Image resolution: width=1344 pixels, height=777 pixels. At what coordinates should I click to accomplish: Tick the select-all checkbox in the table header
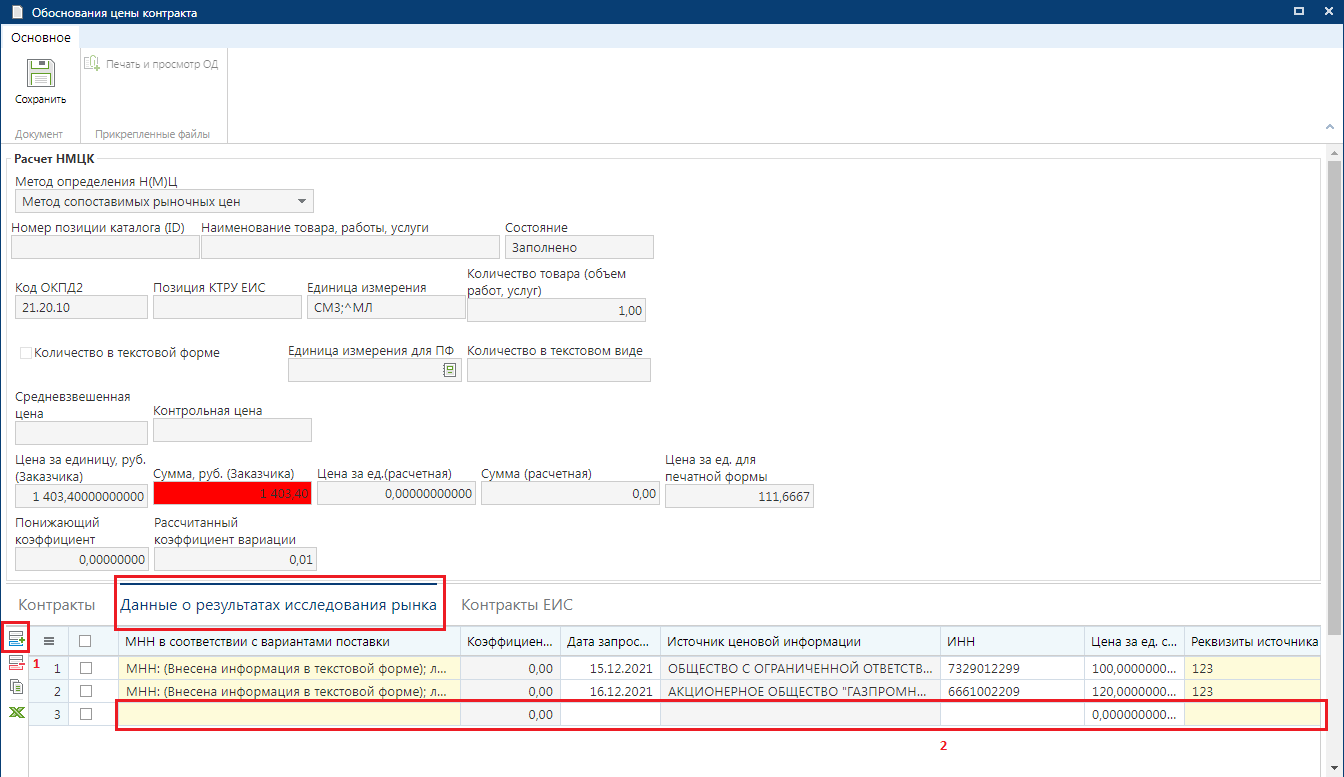pos(86,641)
